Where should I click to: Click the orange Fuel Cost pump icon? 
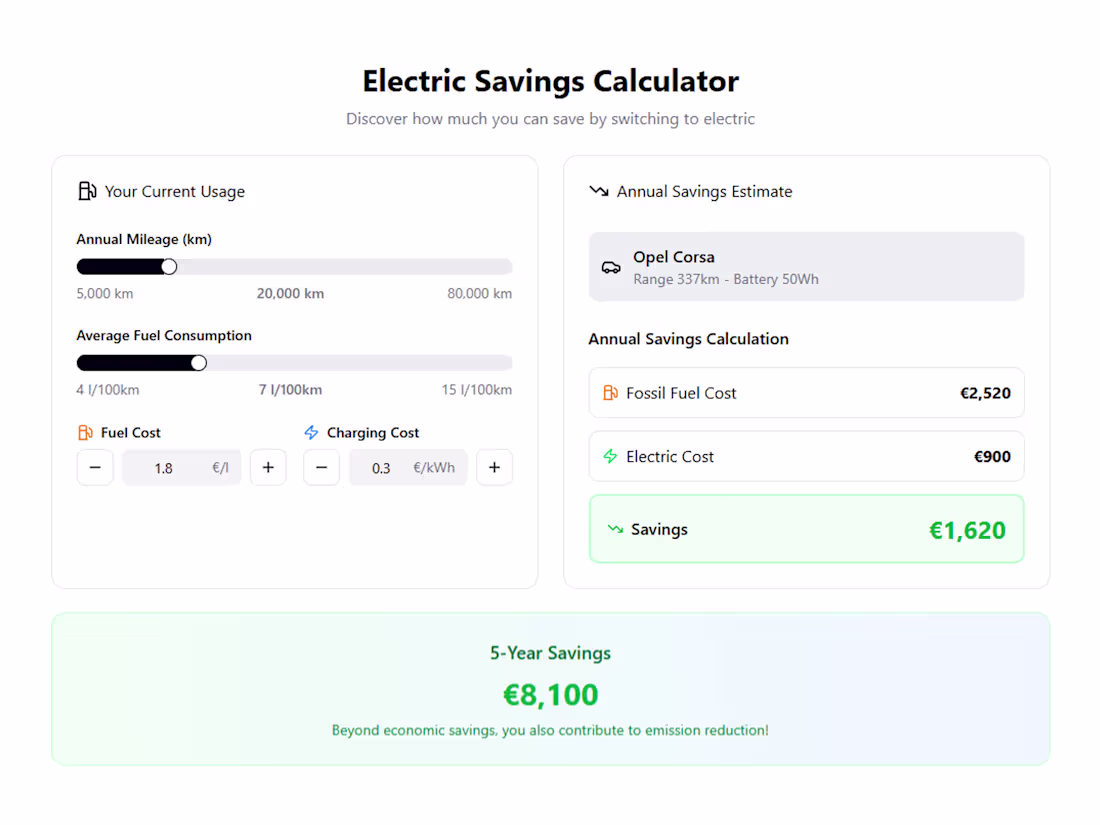tap(84, 432)
